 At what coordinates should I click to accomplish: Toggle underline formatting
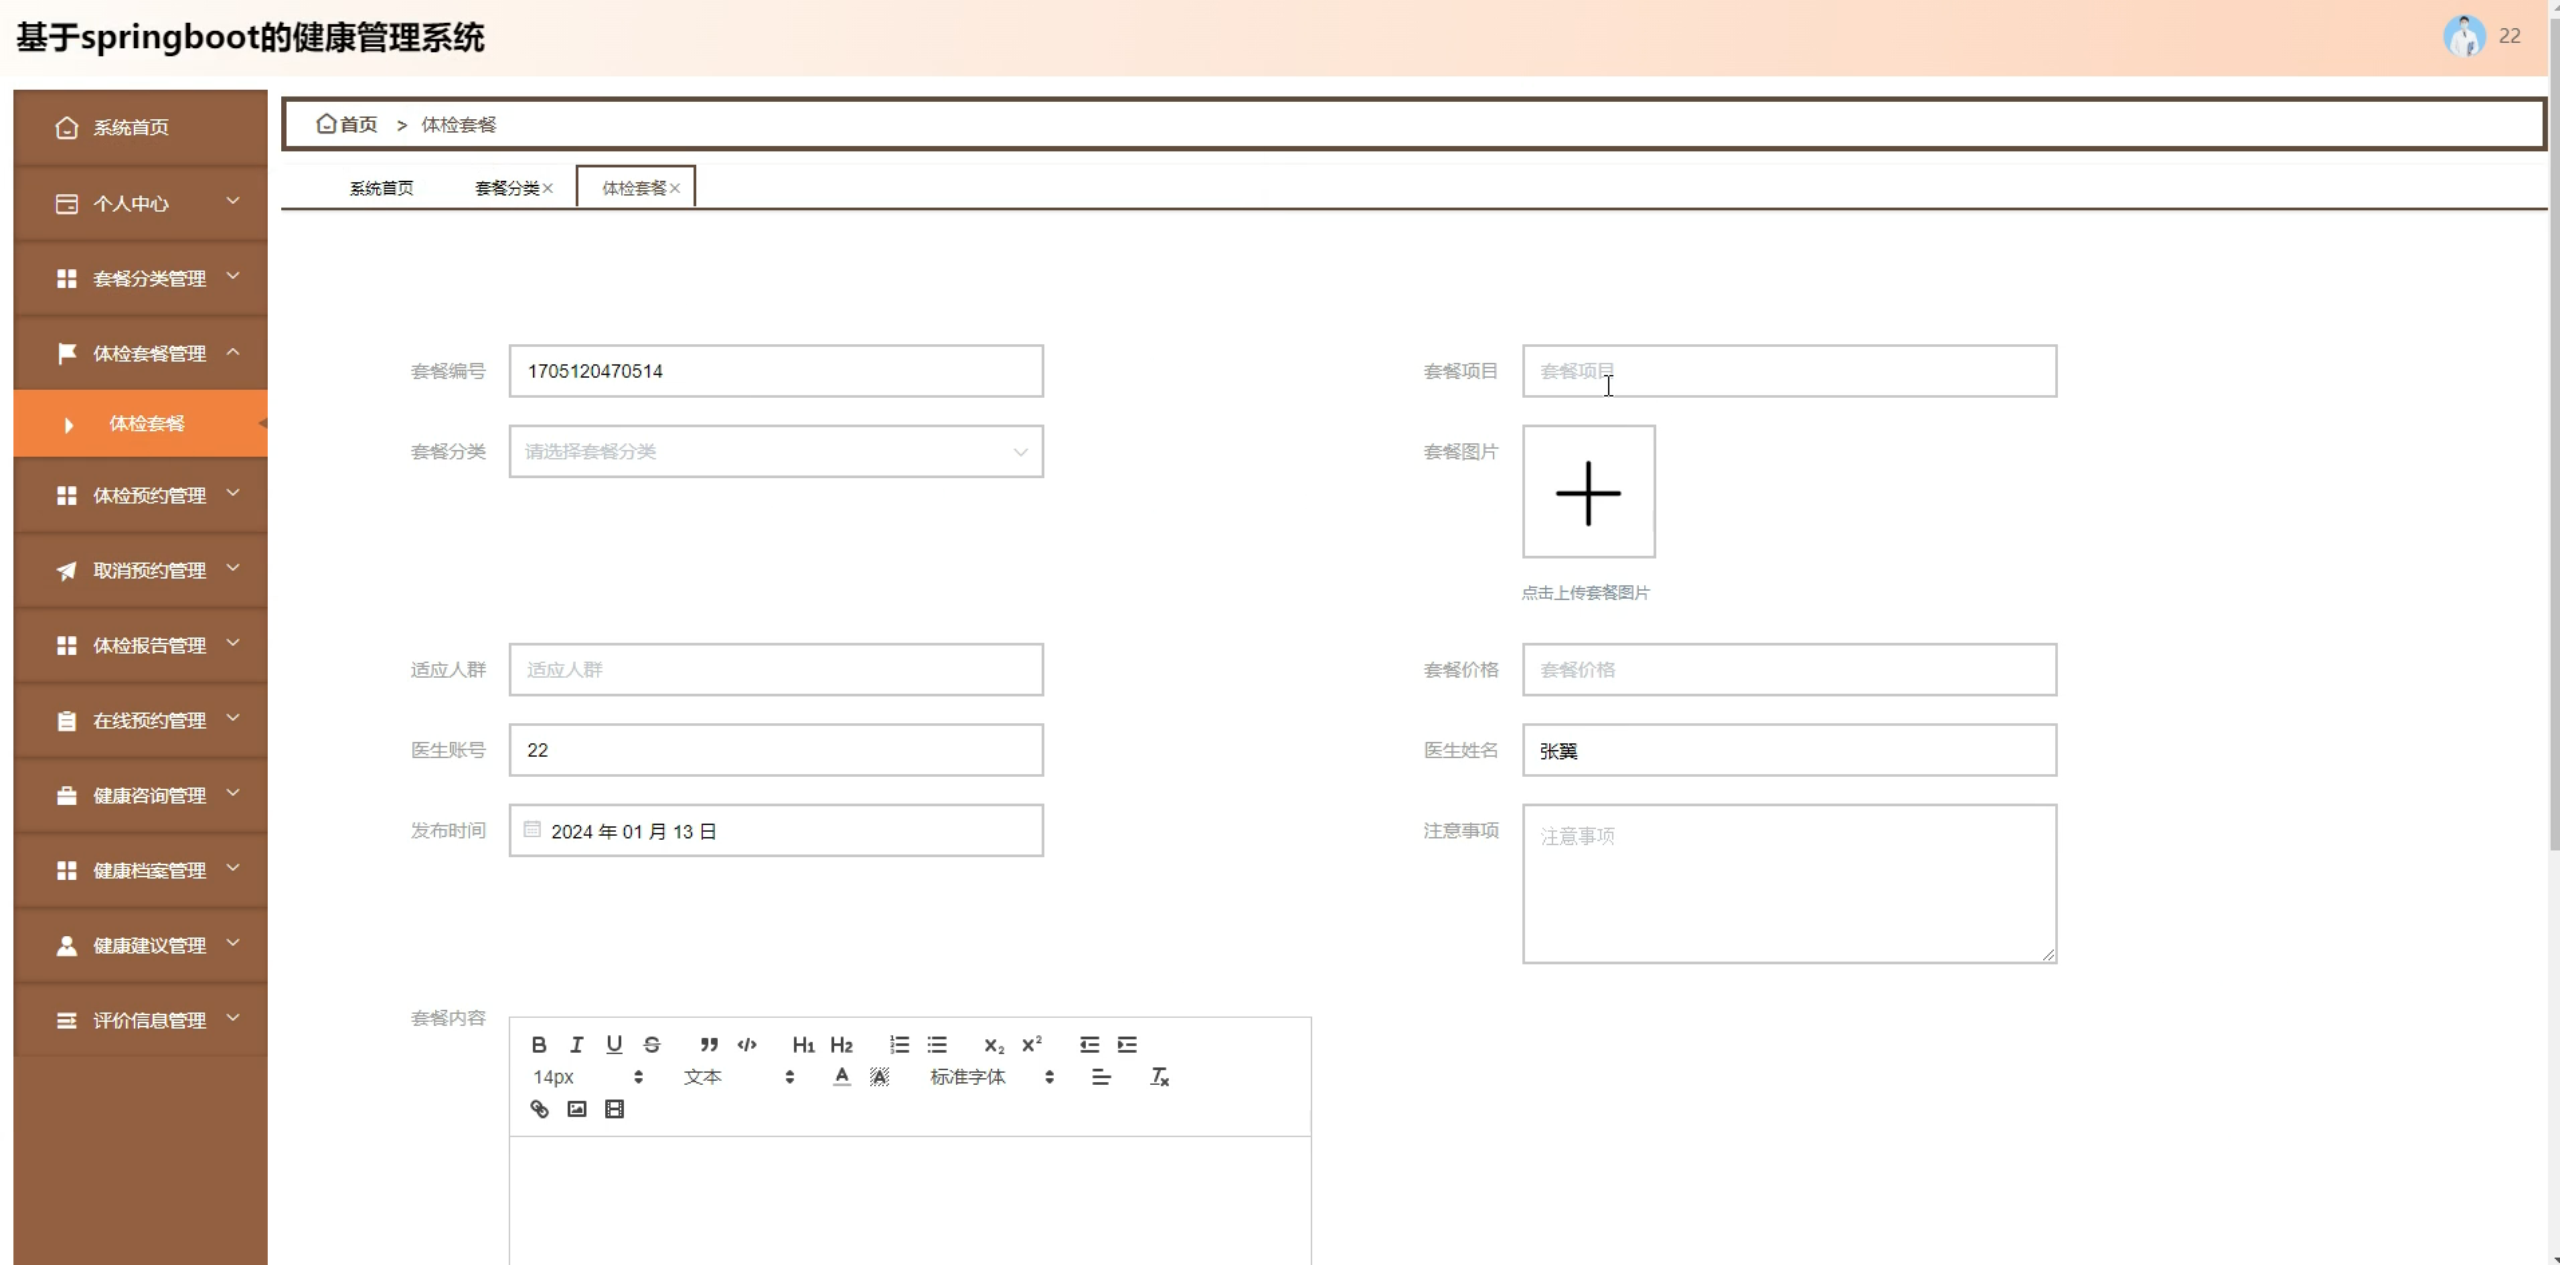pyautogui.click(x=614, y=1044)
